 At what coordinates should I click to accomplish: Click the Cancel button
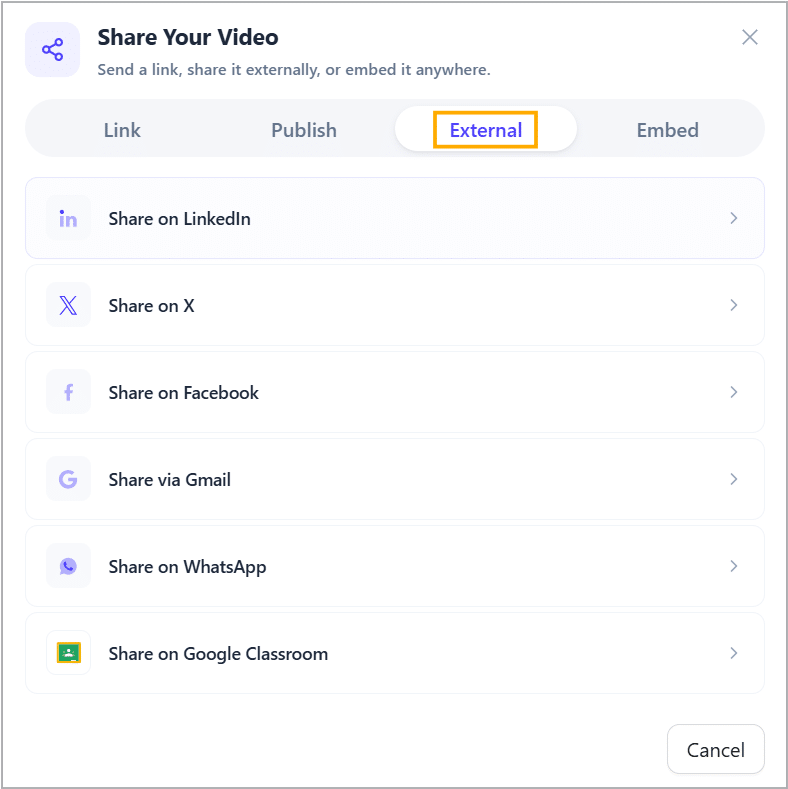(716, 749)
